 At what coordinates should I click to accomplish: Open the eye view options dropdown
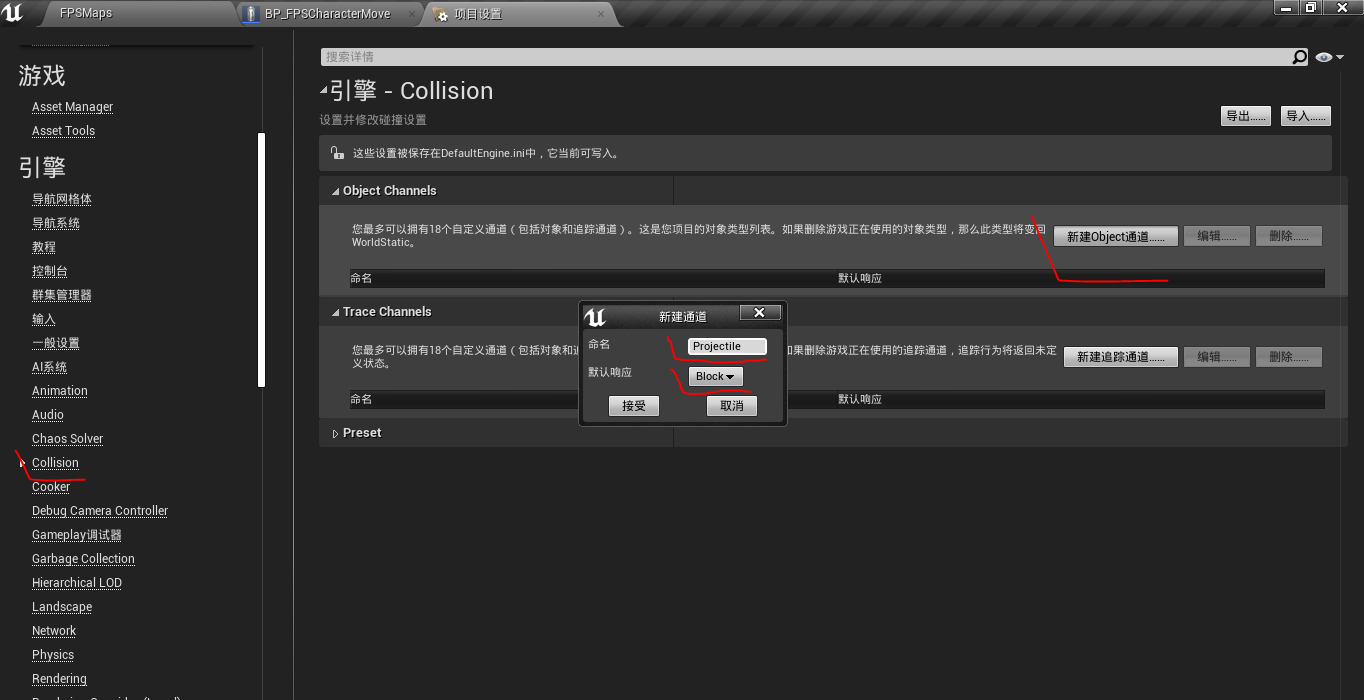[x=1329, y=57]
